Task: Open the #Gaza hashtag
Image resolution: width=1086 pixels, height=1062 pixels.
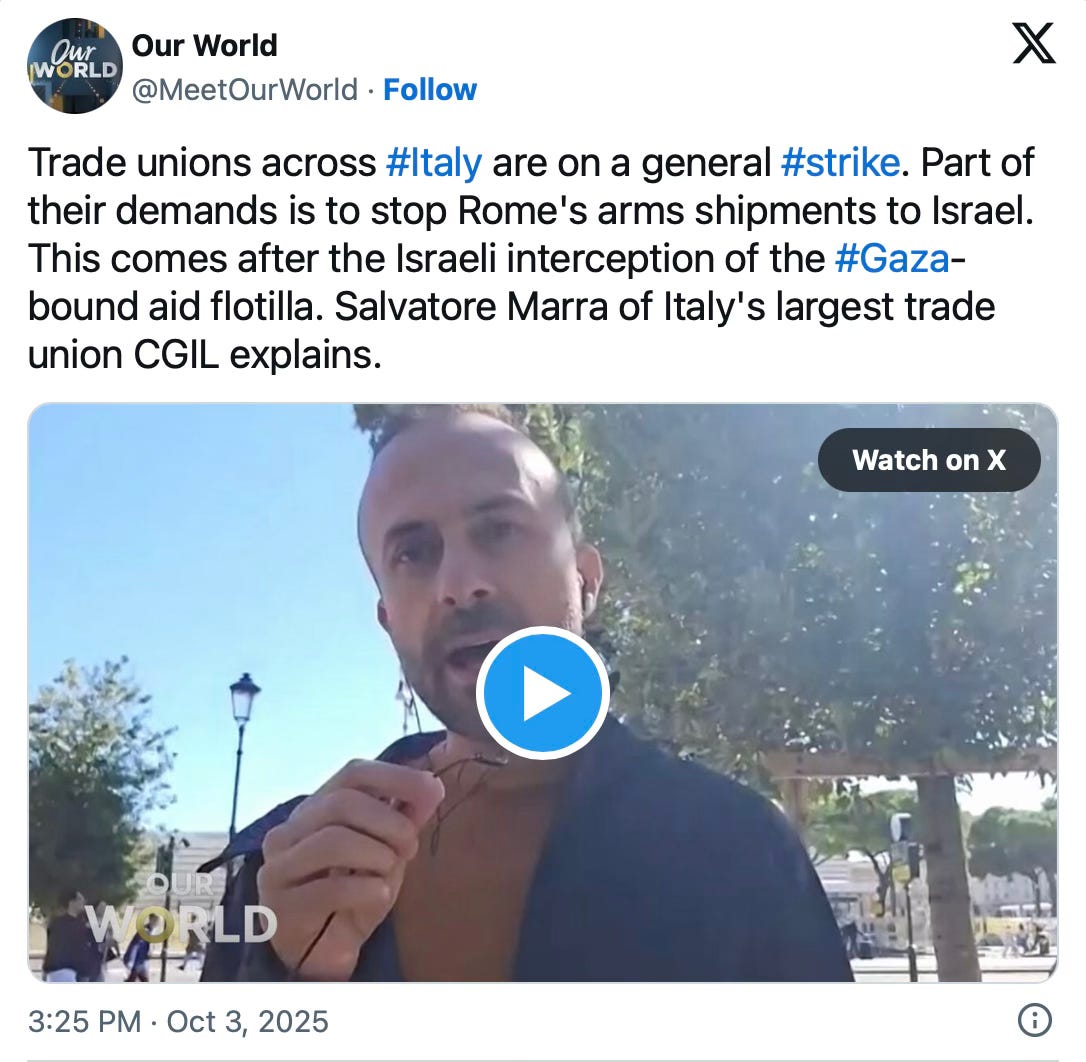Action: click(x=892, y=259)
